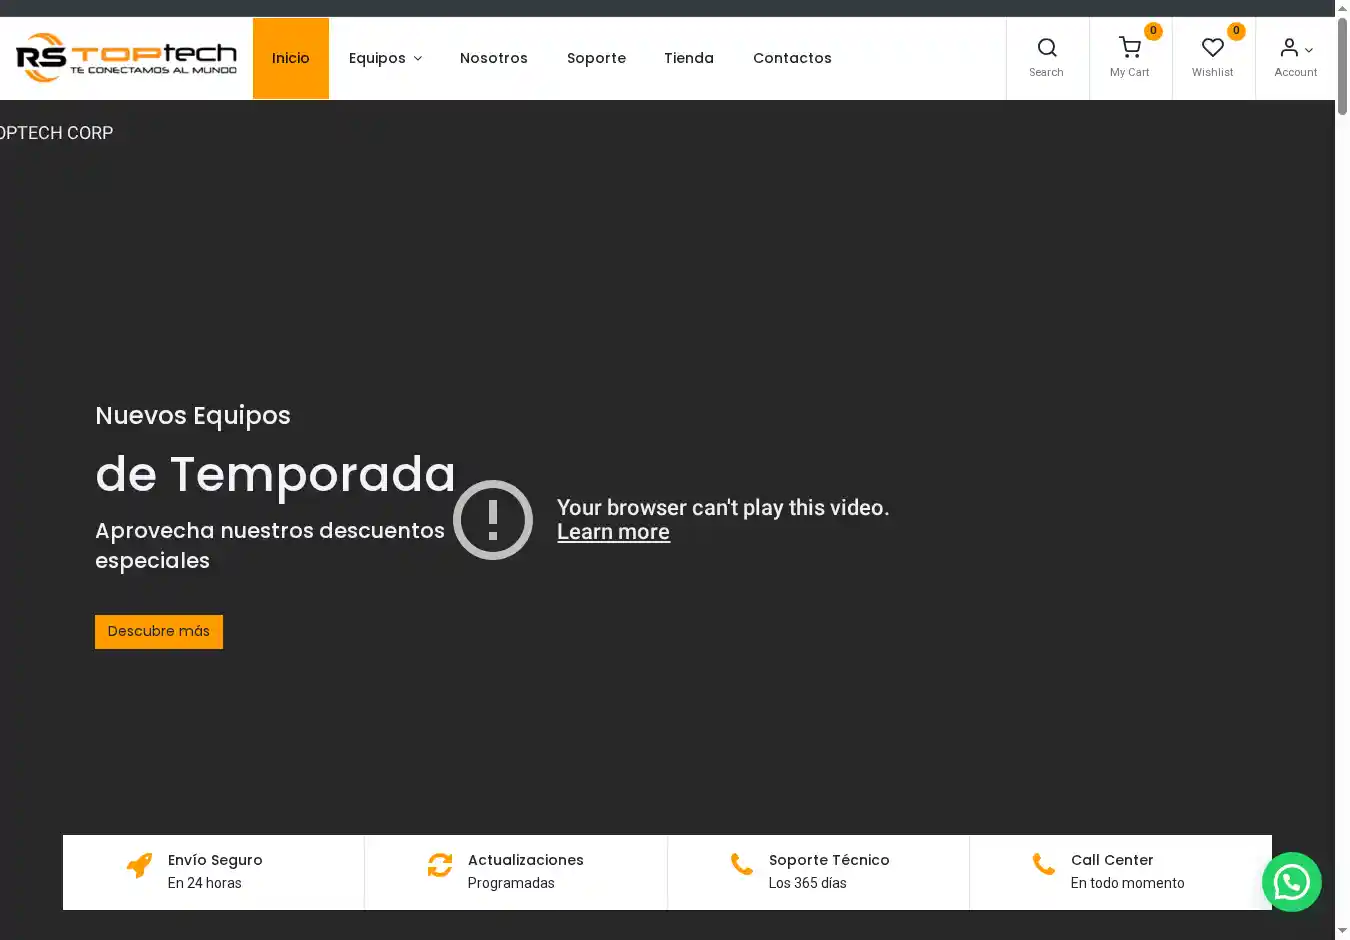Click the Call Center phone icon
This screenshot has width=1350, height=940.
(1043, 864)
